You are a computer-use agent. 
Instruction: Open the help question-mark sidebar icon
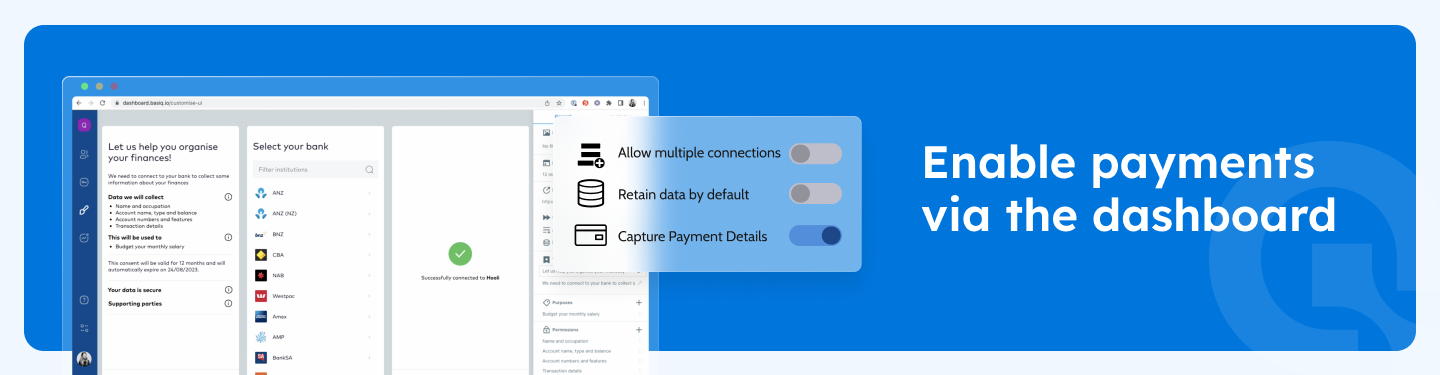tap(85, 300)
